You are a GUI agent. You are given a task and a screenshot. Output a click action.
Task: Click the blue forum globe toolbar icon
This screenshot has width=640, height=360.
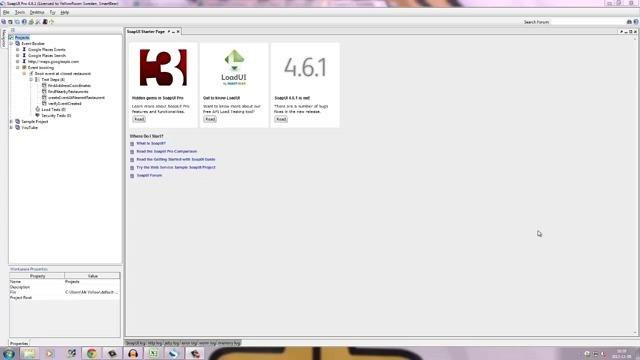[x=24, y=22]
